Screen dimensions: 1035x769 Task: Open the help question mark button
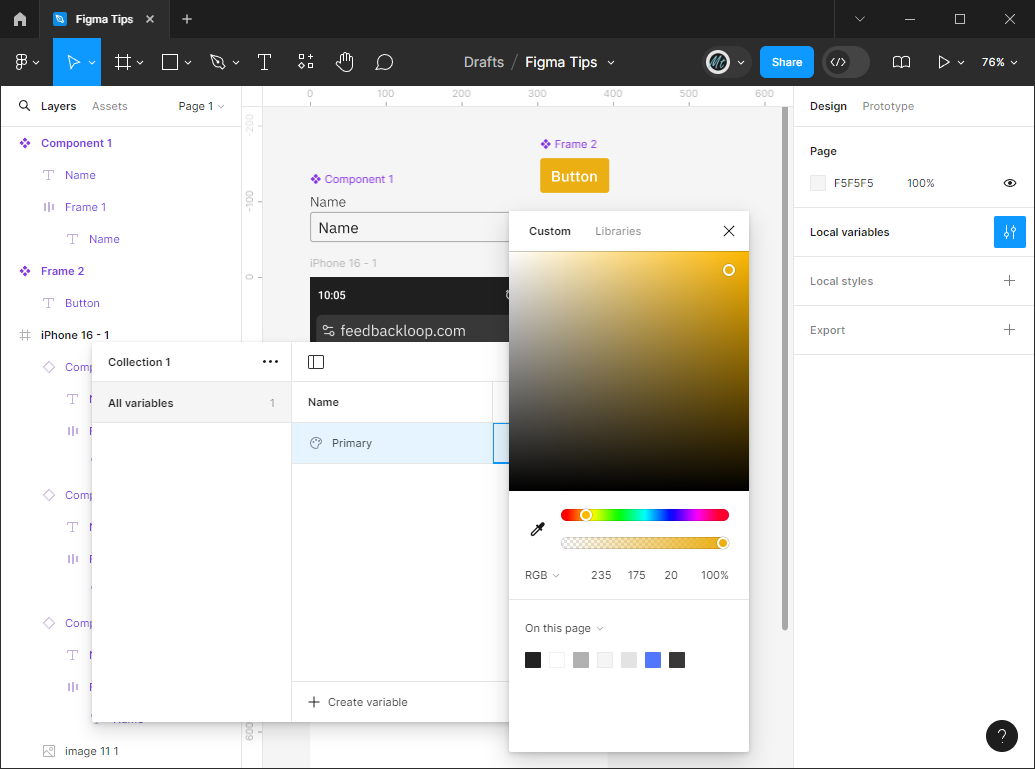coord(1001,736)
